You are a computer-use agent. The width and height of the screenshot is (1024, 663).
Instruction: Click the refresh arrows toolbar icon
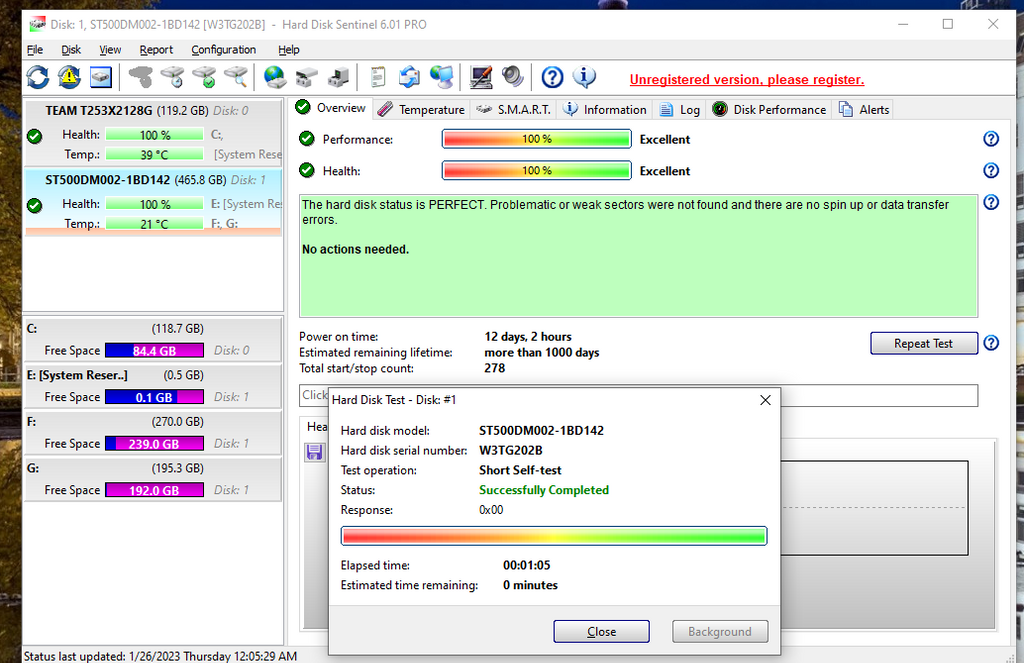click(x=37, y=77)
